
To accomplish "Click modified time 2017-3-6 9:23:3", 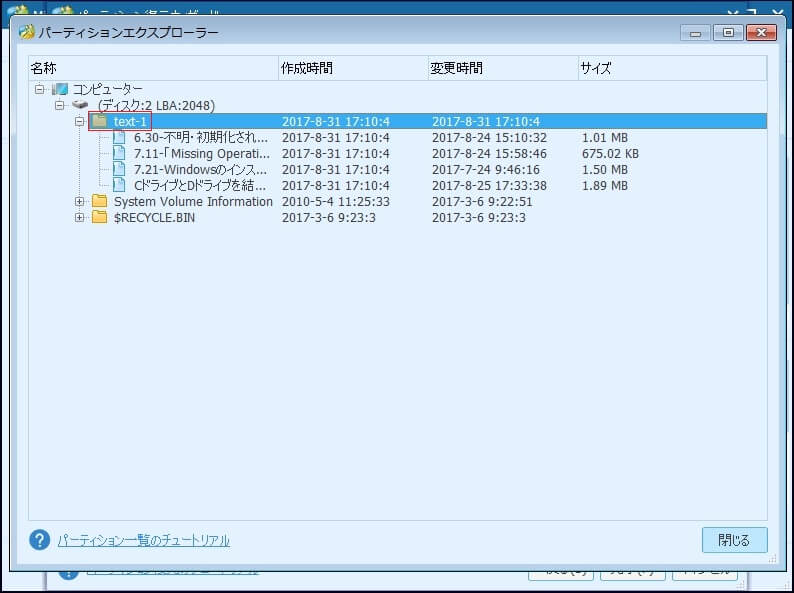I will tap(479, 218).
